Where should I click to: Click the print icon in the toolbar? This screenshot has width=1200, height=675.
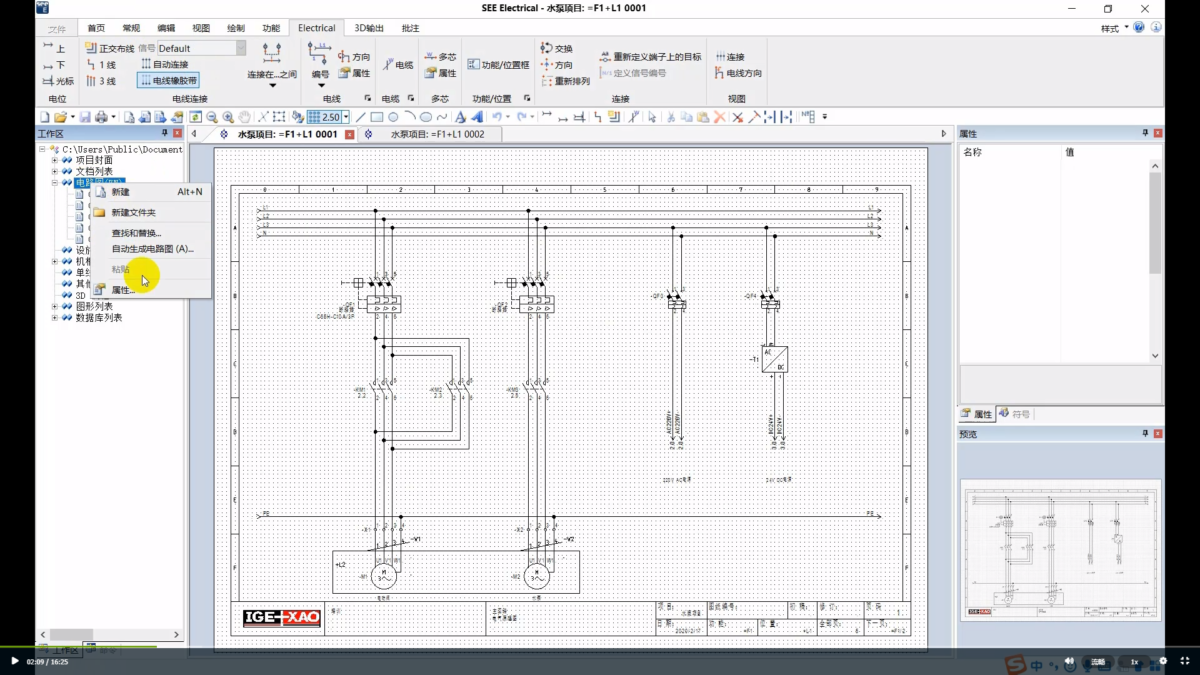(102, 117)
